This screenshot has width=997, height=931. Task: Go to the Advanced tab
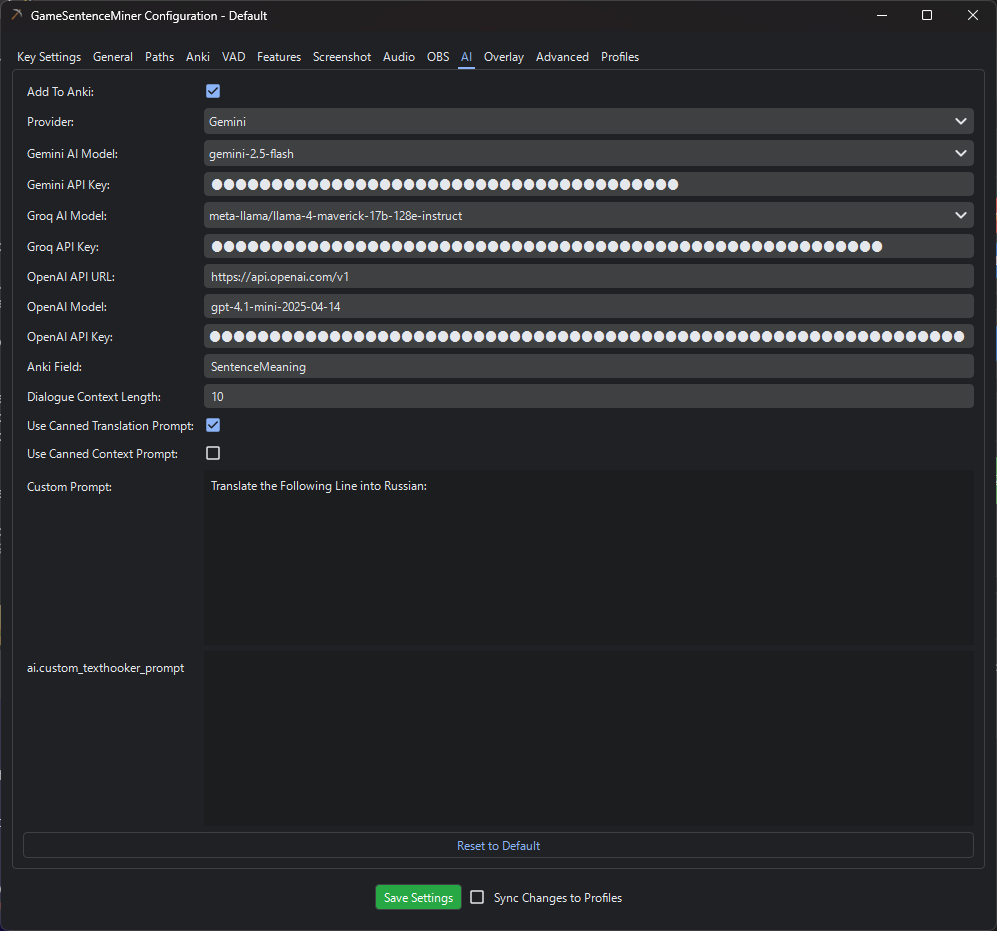[x=562, y=57]
